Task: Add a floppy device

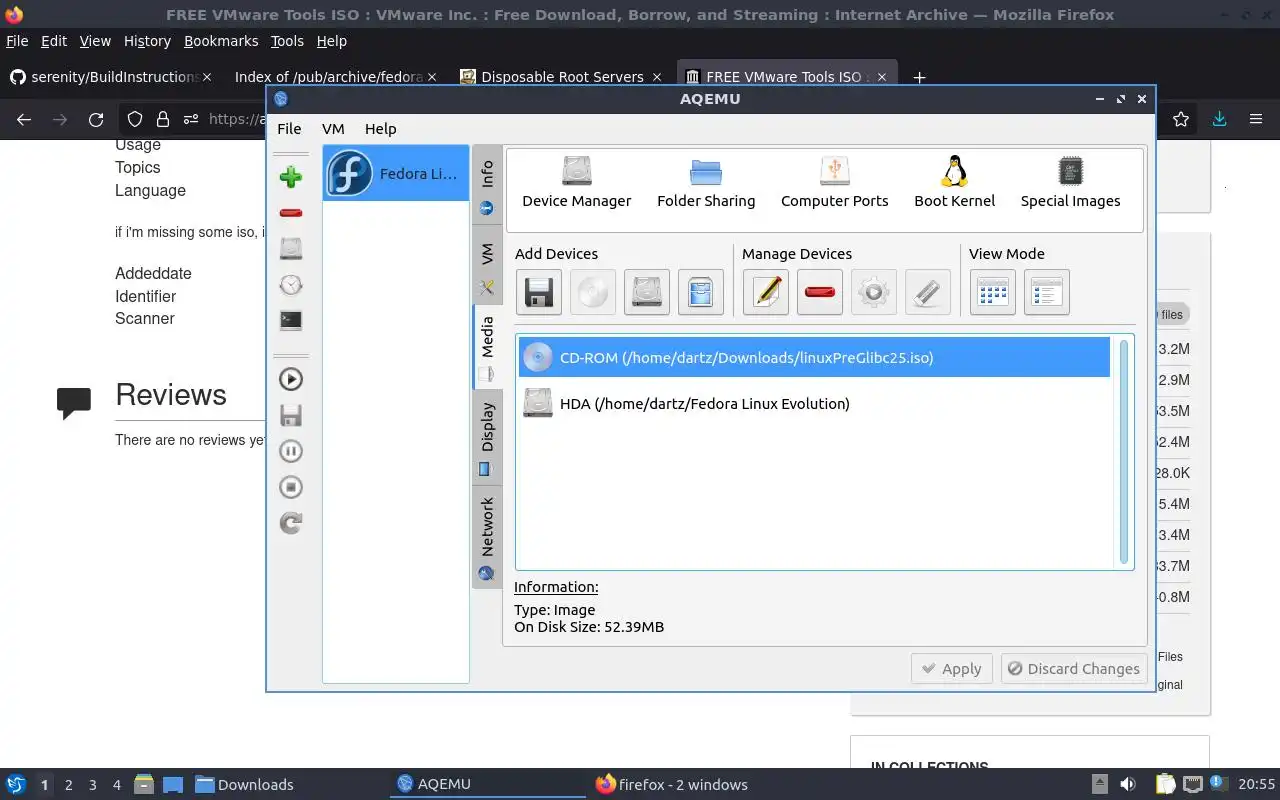Action: click(539, 292)
